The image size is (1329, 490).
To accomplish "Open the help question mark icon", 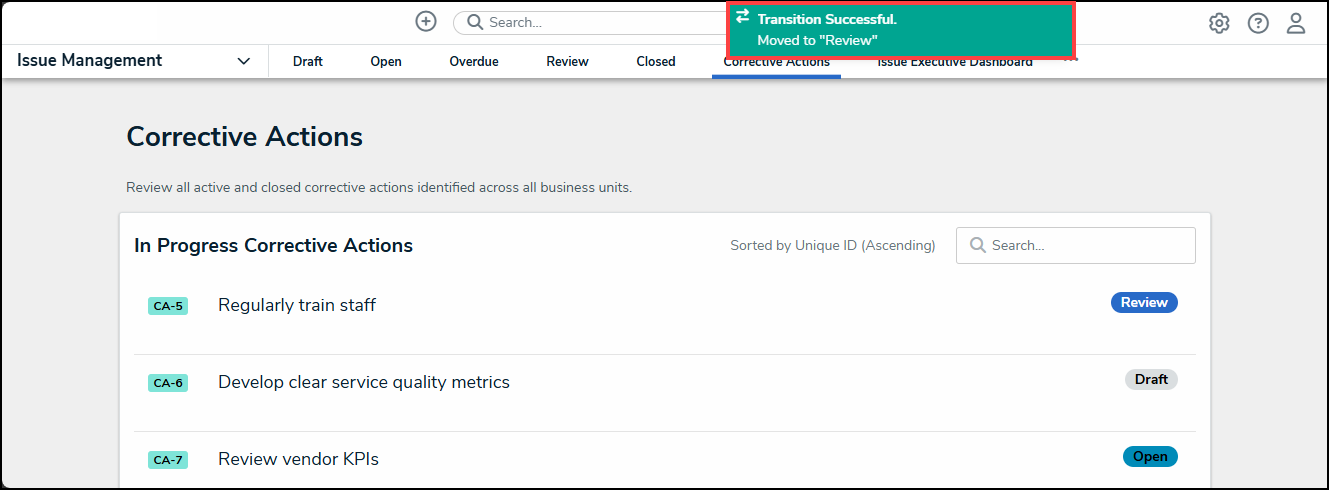I will pyautogui.click(x=1258, y=23).
